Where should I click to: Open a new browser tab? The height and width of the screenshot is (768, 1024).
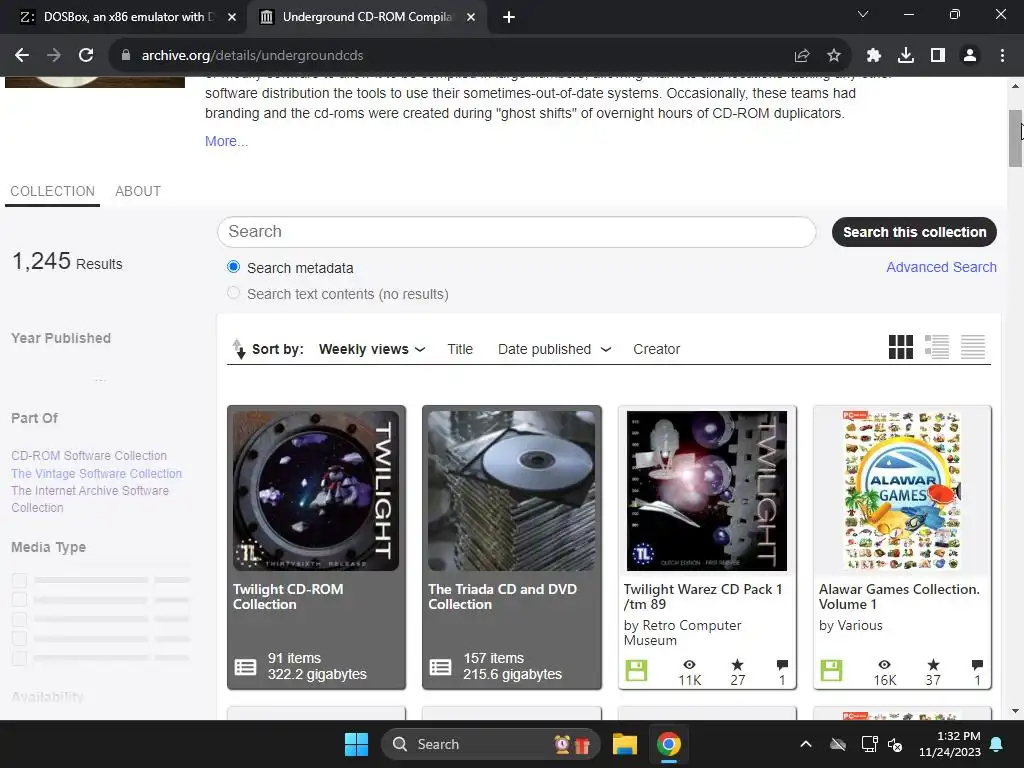[509, 17]
